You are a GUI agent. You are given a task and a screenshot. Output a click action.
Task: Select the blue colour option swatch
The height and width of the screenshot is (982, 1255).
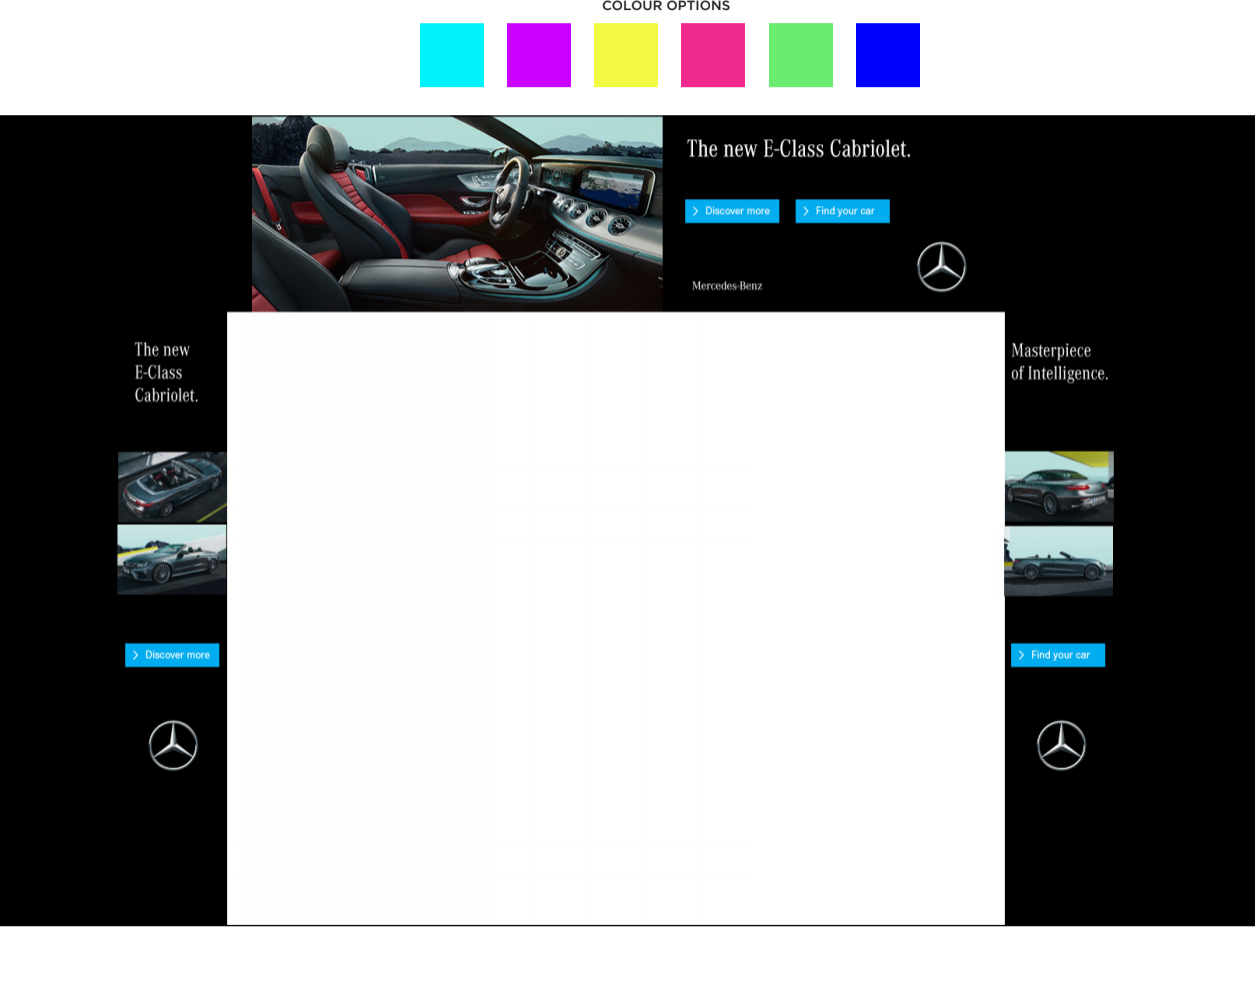888,55
